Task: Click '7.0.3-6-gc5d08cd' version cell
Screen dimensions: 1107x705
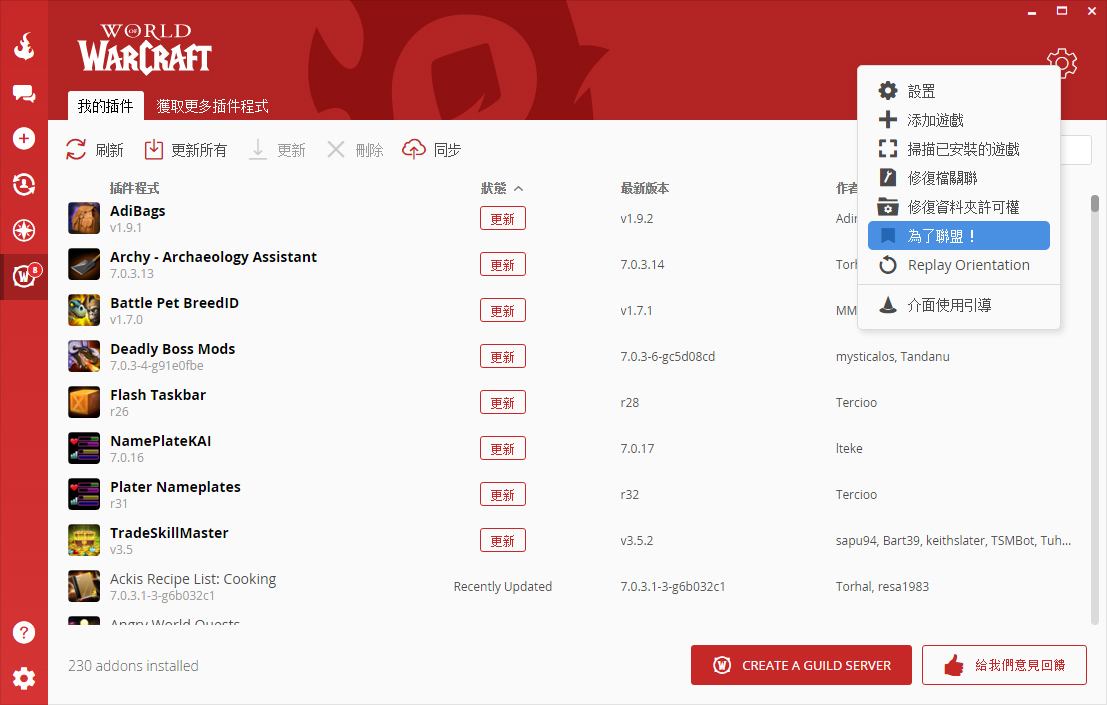Action: [668, 356]
